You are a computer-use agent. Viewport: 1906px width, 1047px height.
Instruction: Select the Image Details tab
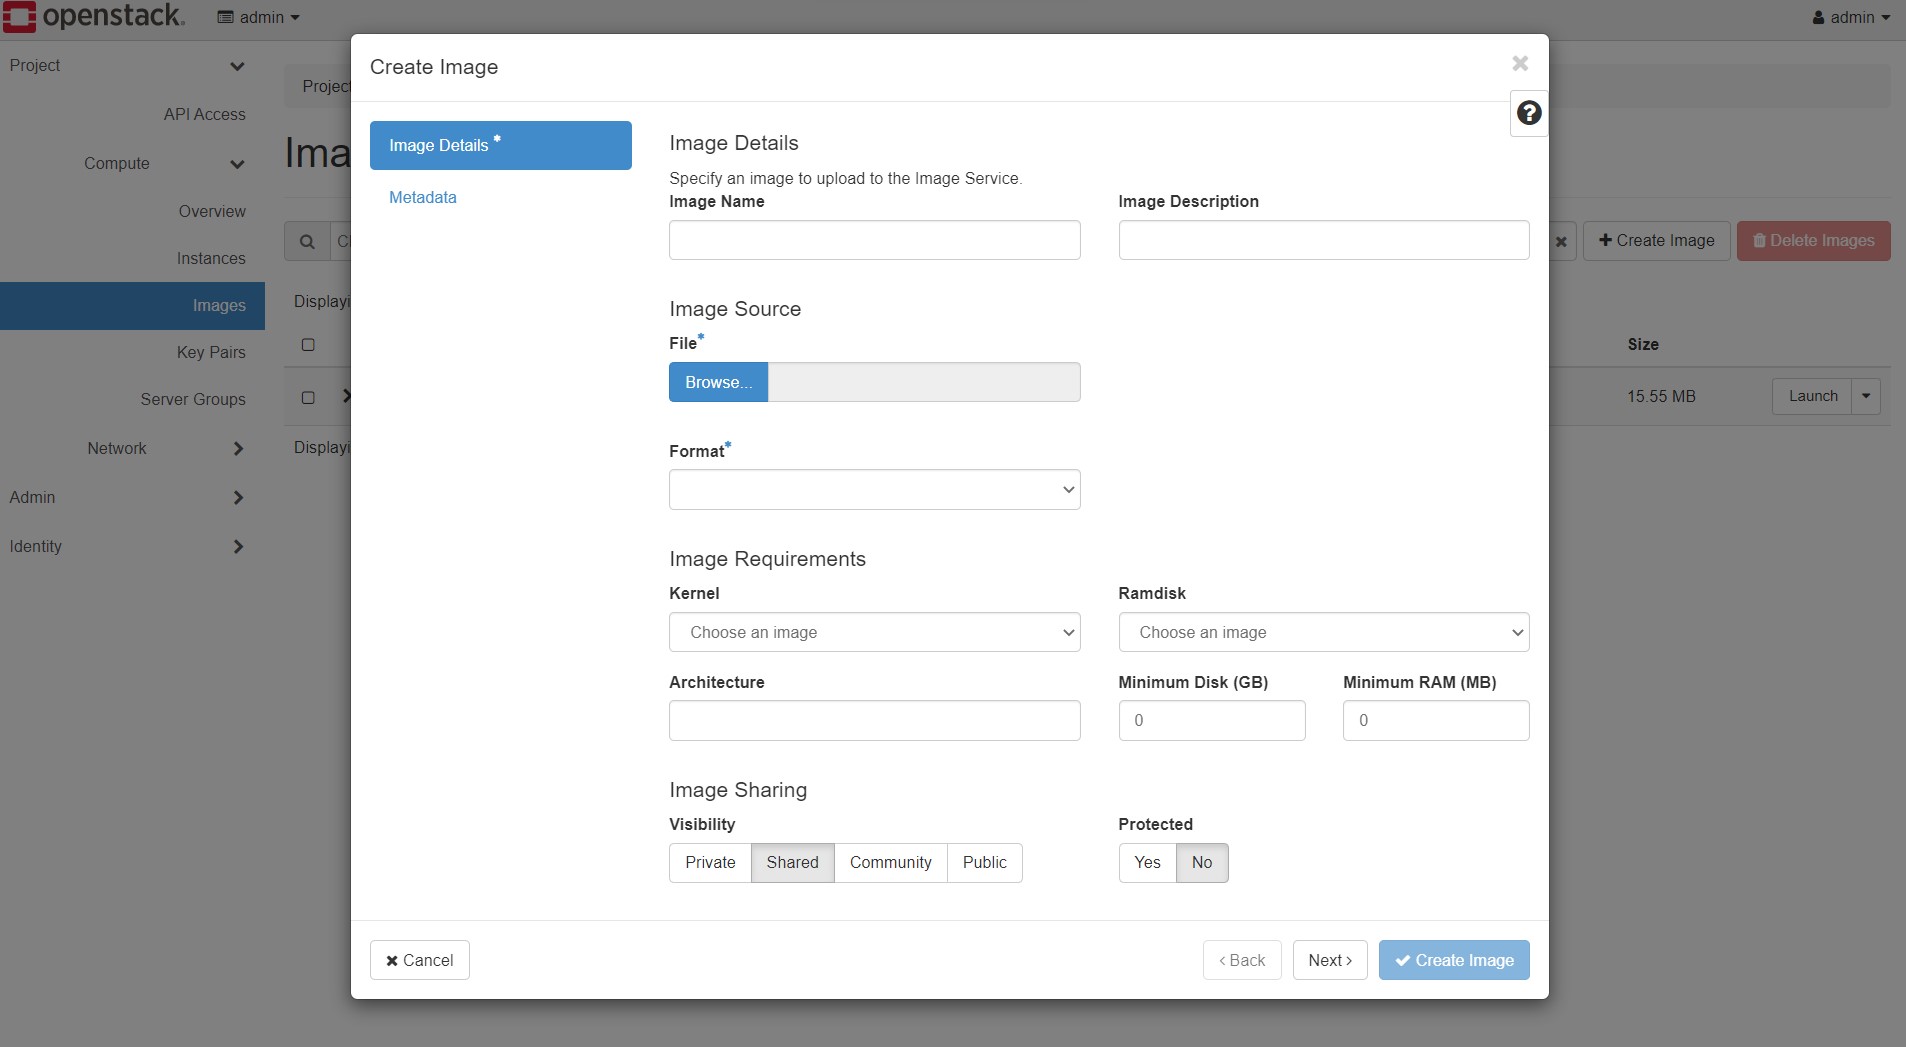point(500,145)
